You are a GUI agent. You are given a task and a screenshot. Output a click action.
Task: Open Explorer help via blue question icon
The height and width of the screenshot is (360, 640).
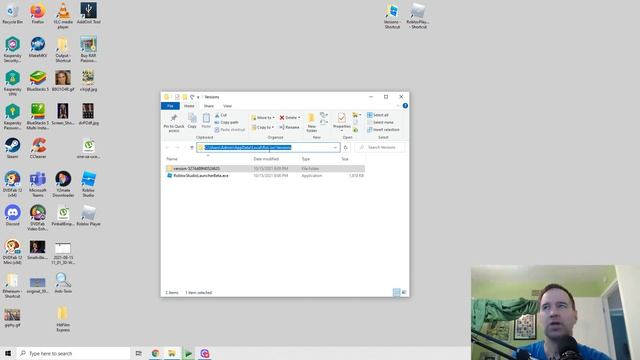tap(405, 106)
